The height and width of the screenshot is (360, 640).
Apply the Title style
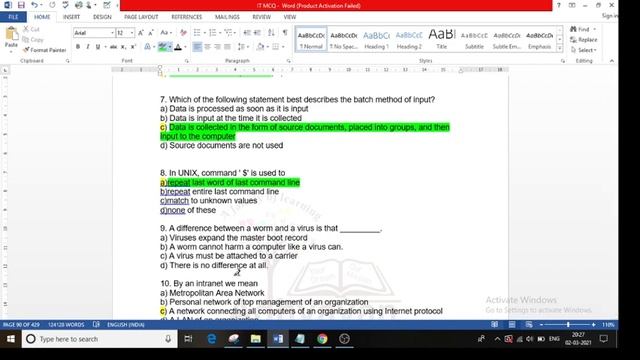pyautogui.click(x=442, y=40)
